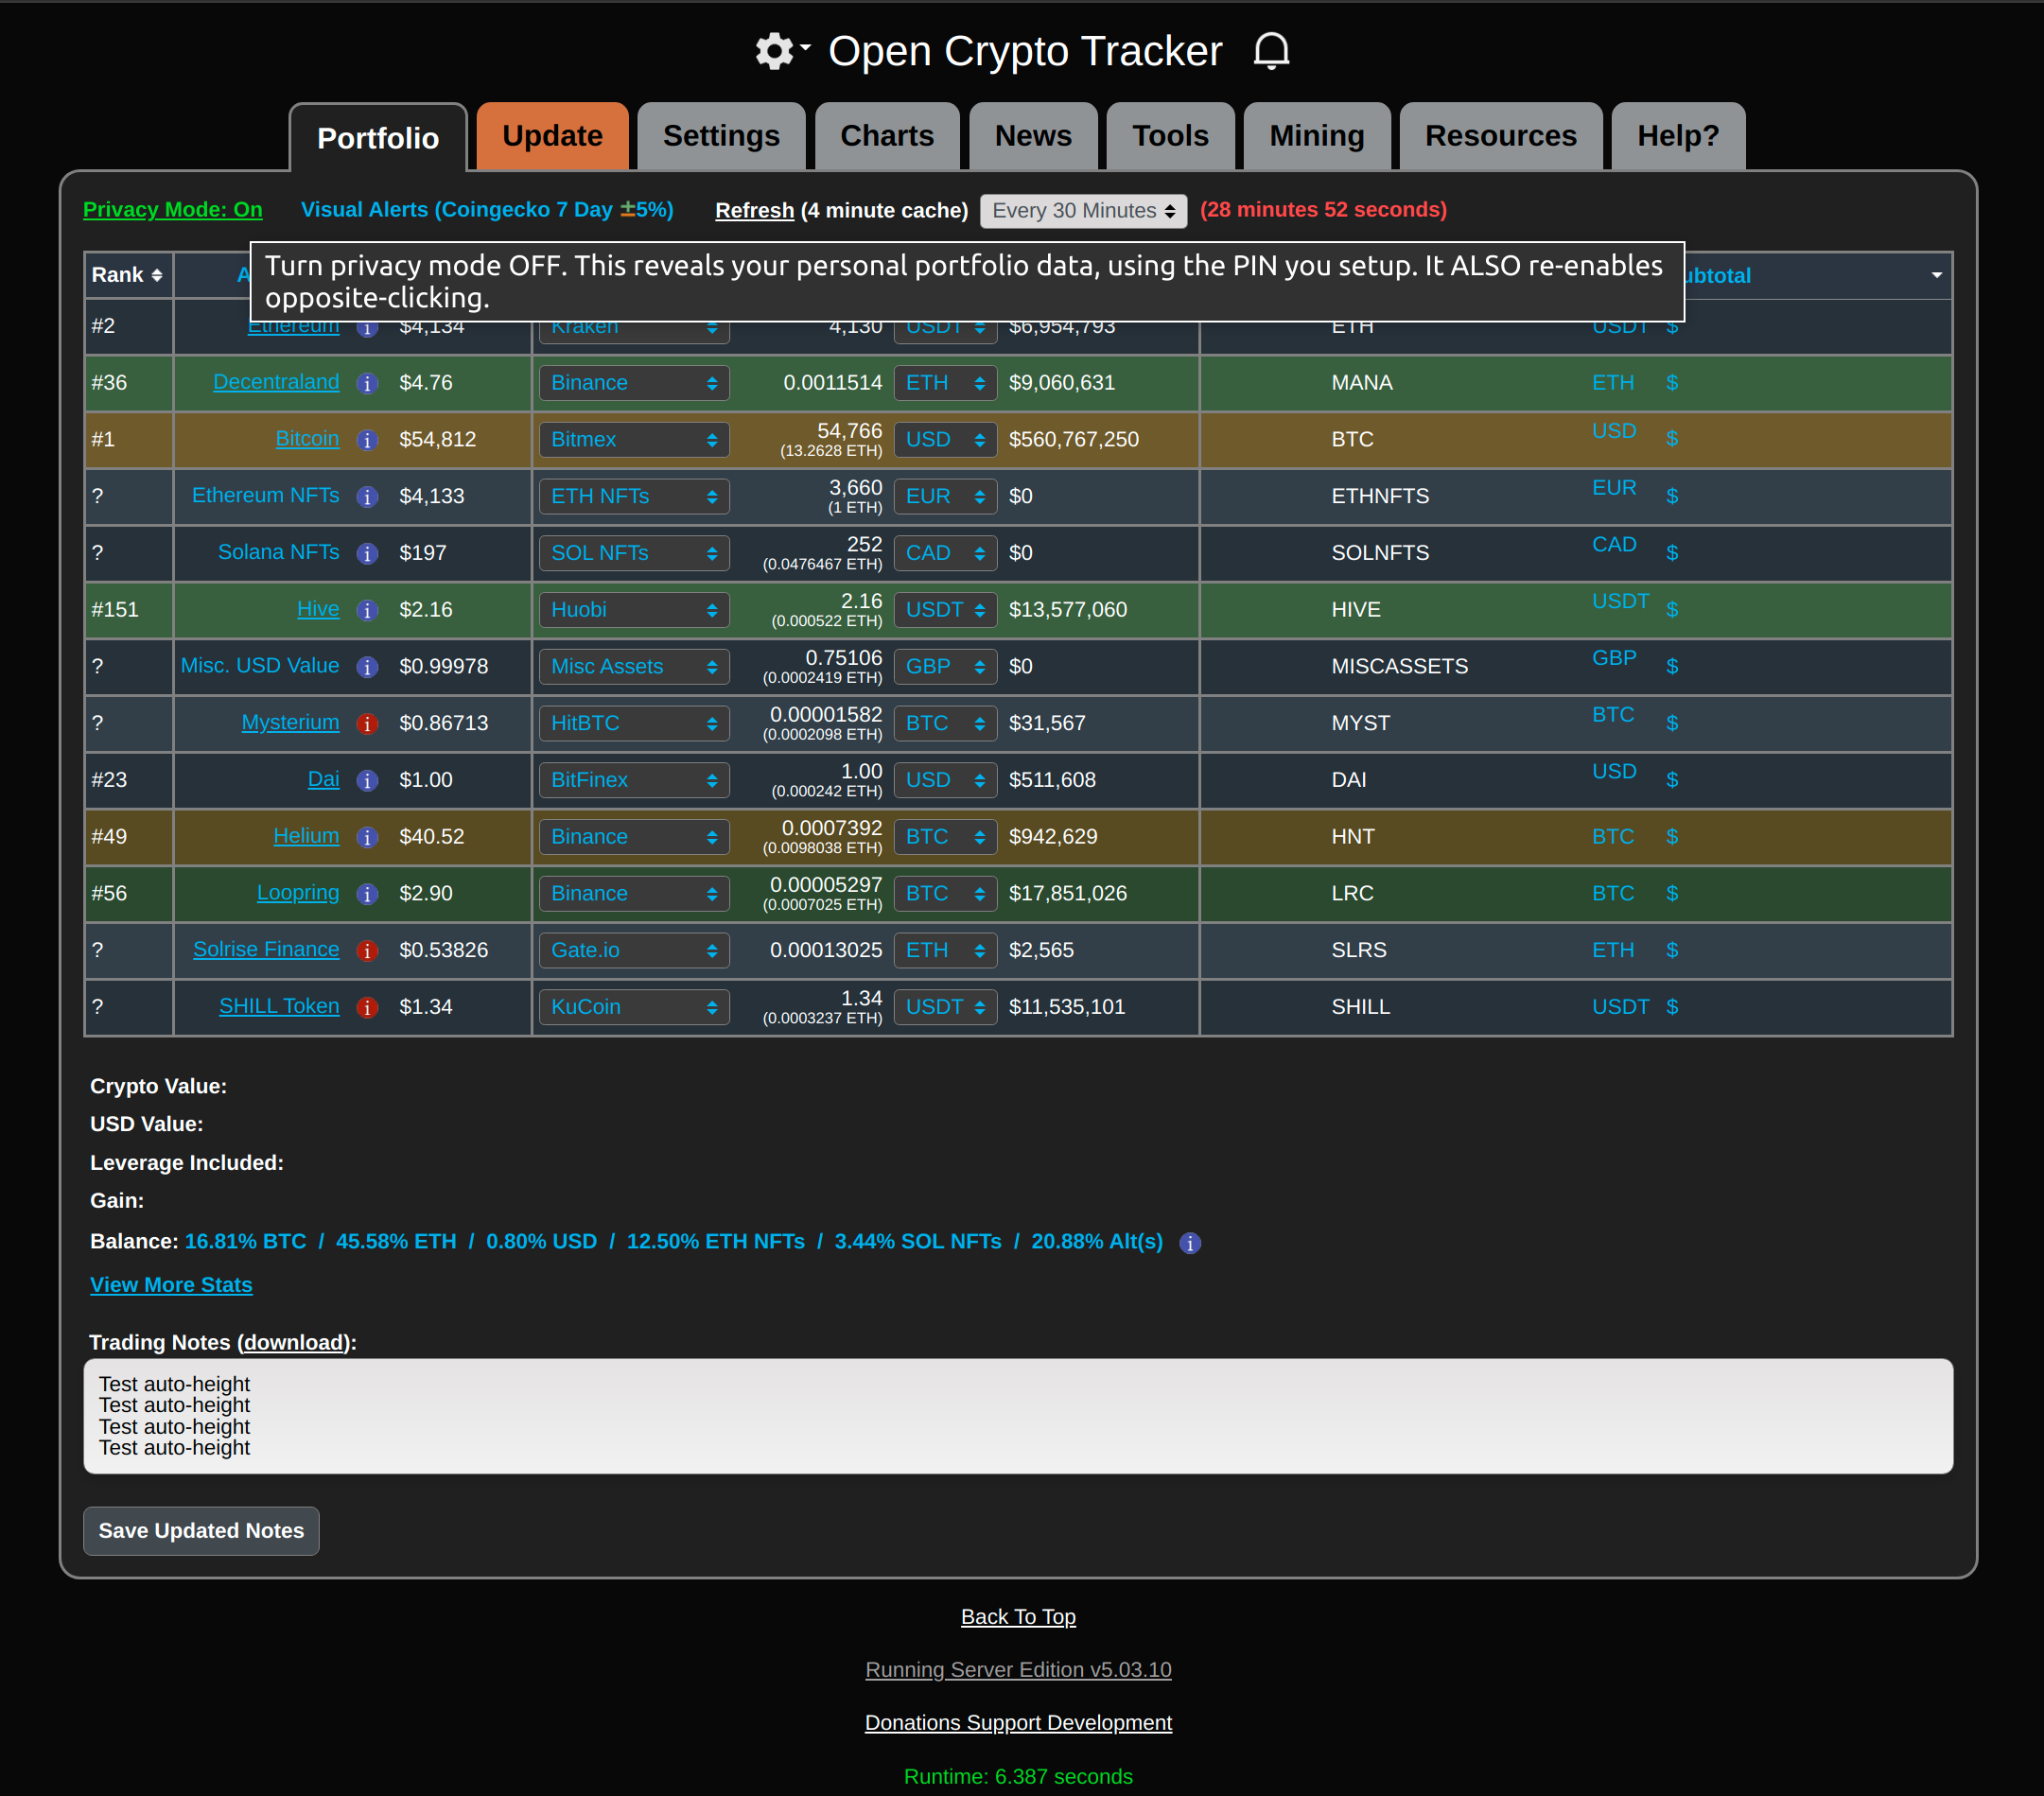Click Visual Alerts Coingecko 7 Day link
The height and width of the screenshot is (1796, 2044).
point(487,210)
